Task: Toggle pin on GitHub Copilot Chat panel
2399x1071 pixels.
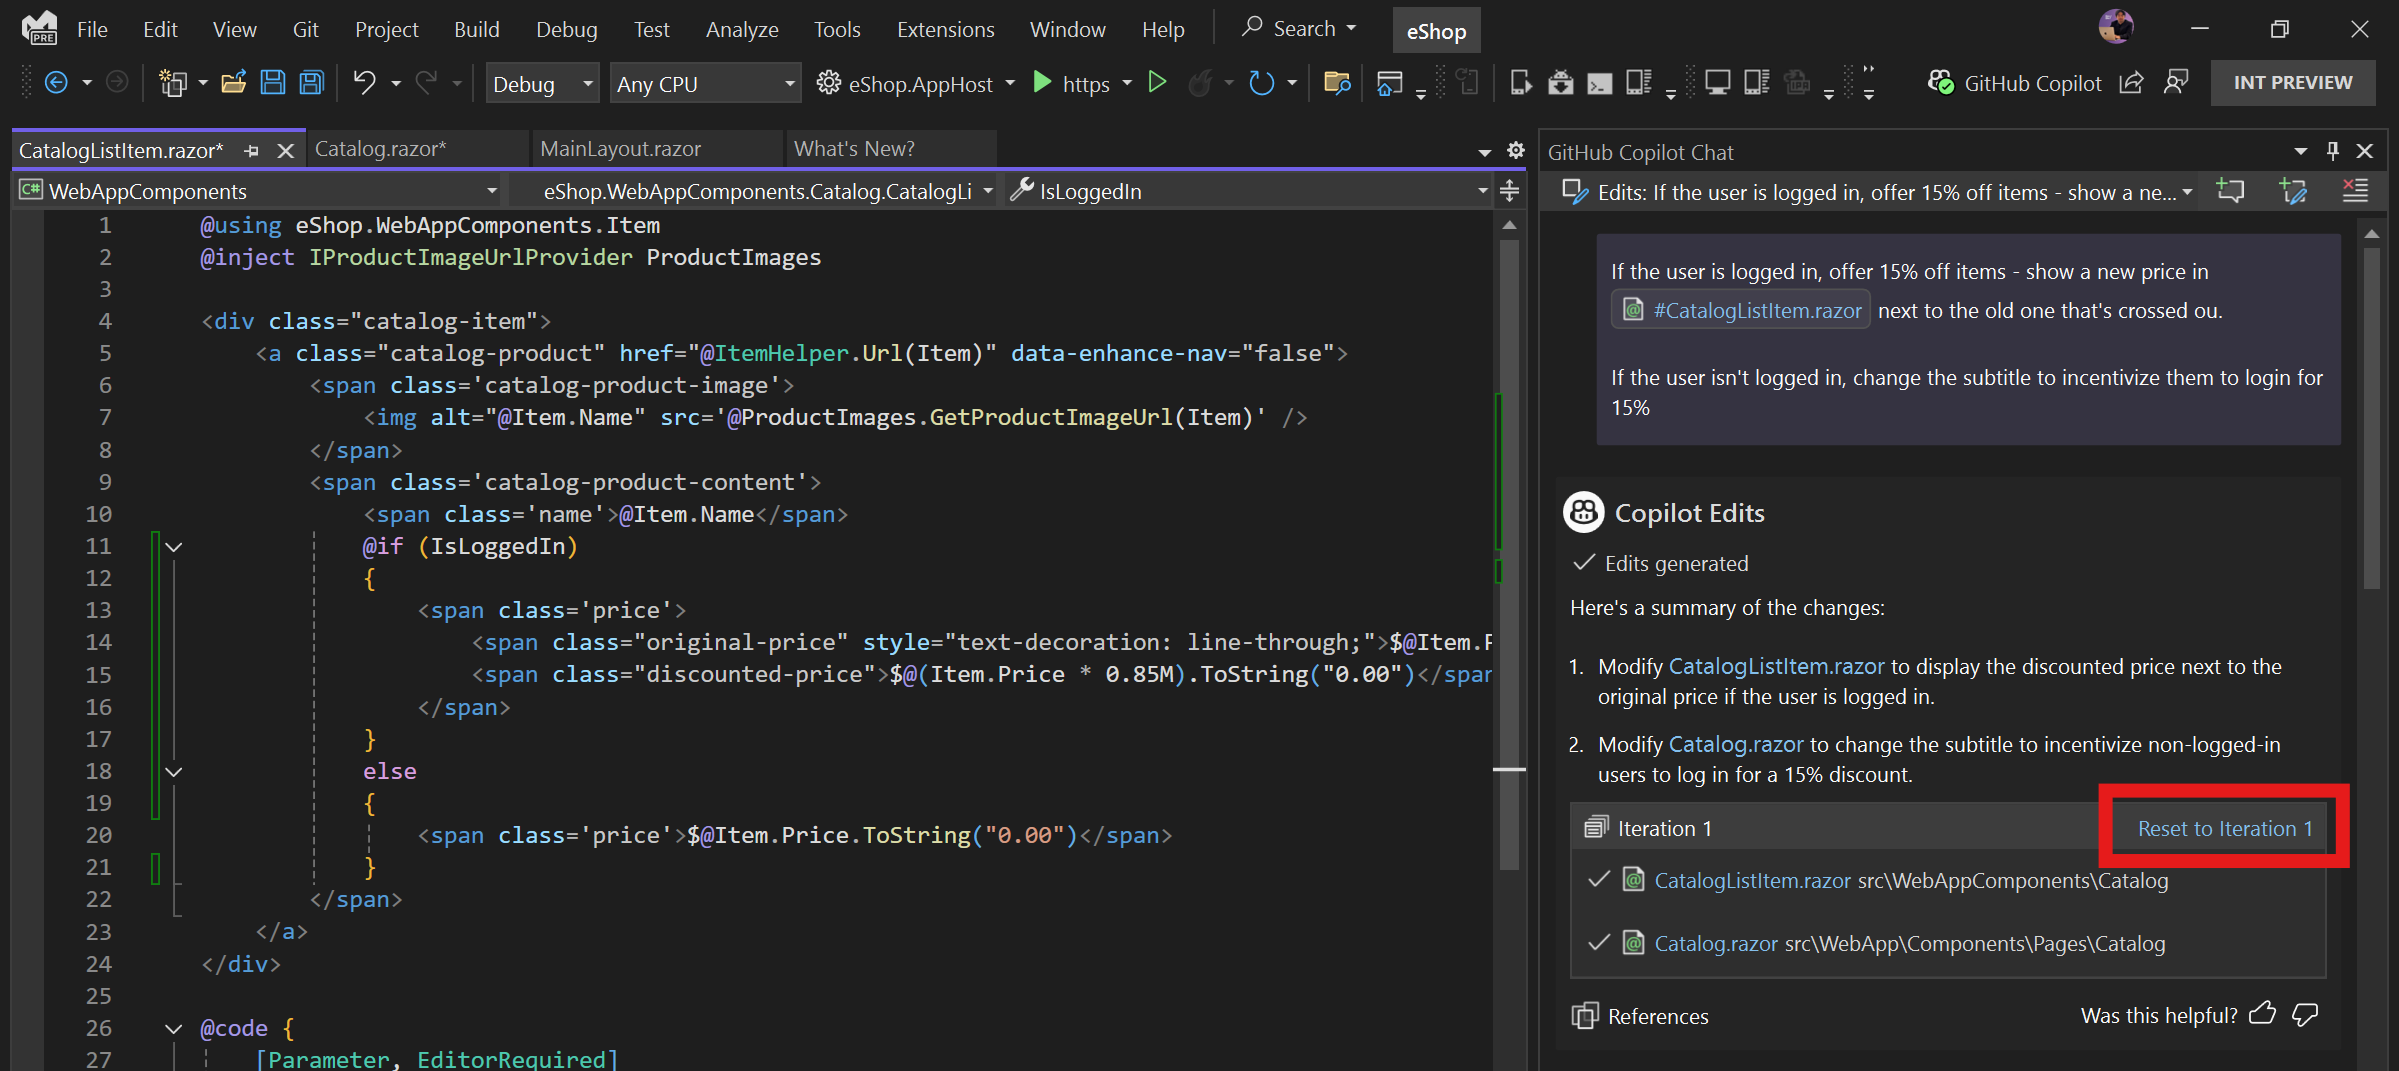Action: point(2333,151)
